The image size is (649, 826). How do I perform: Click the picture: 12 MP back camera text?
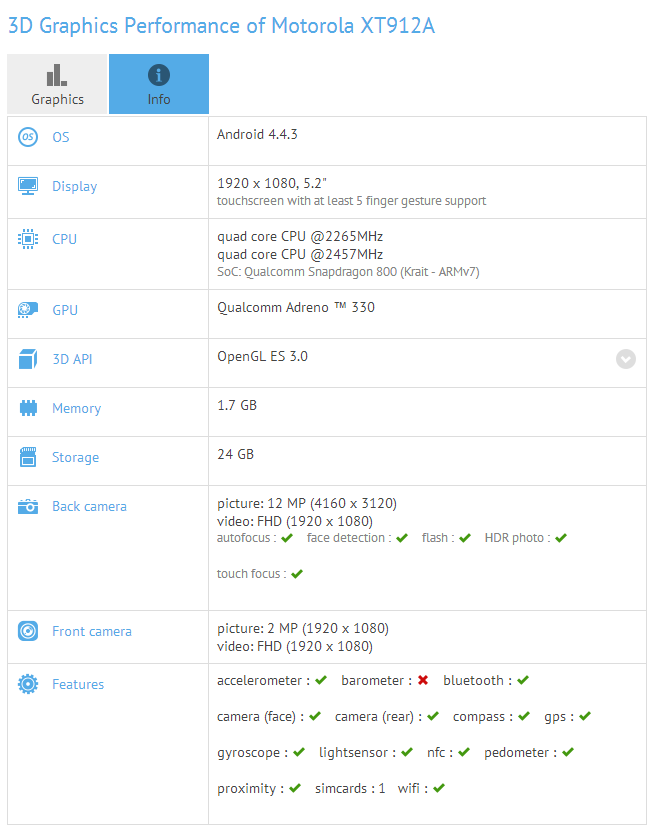(307, 504)
